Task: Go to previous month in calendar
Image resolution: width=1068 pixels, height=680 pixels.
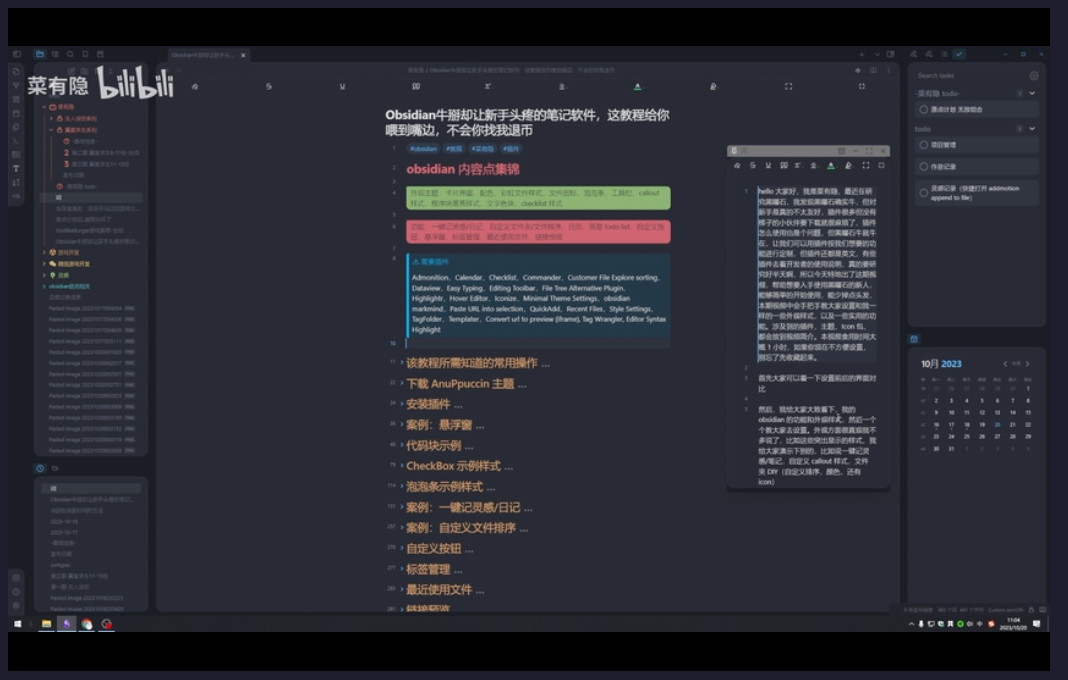Action: click(x=1005, y=364)
